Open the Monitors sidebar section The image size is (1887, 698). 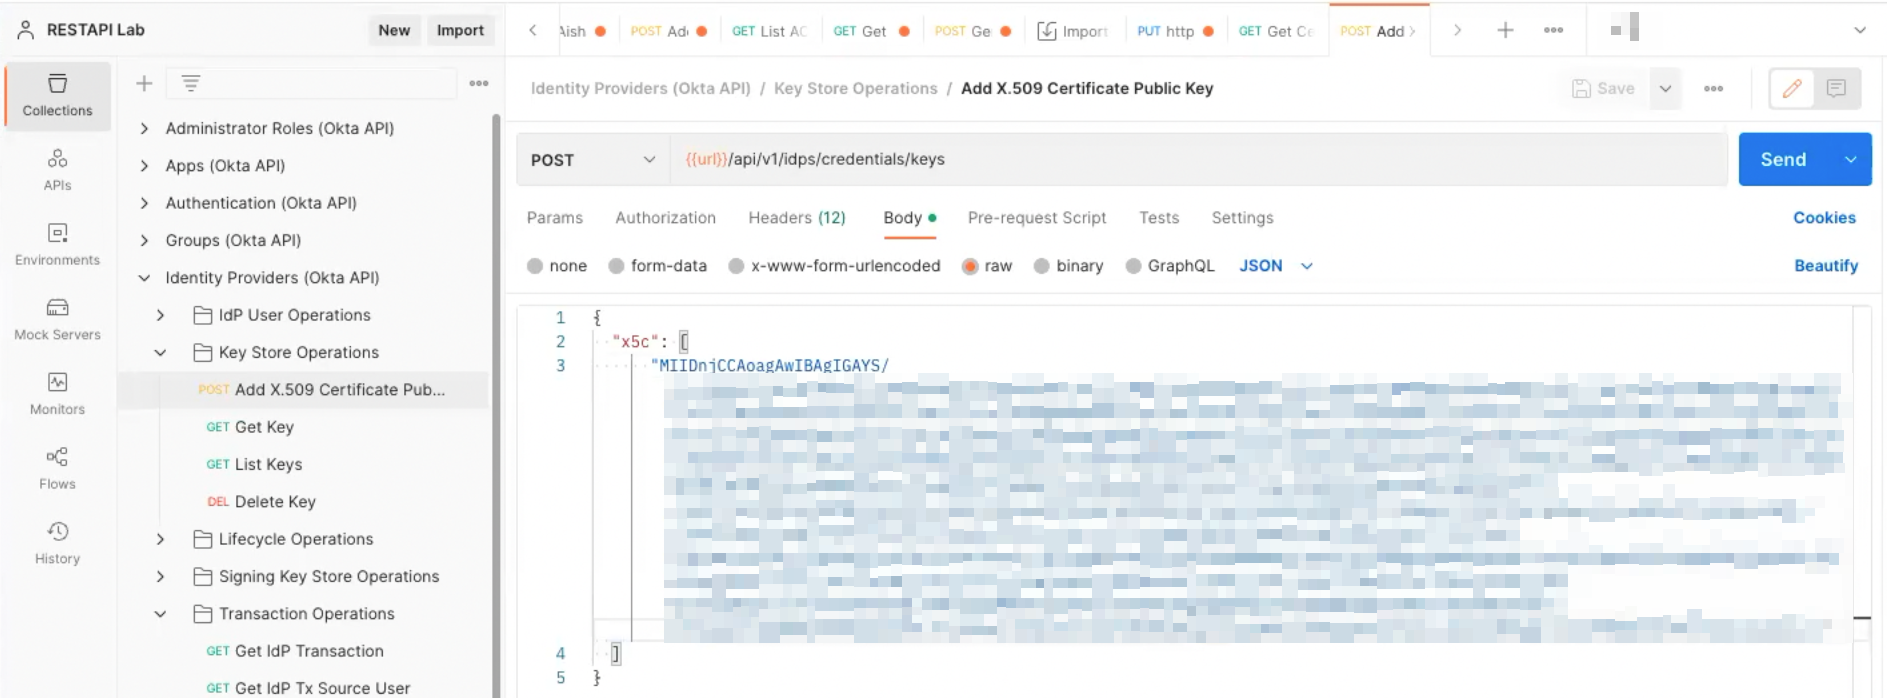tap(57, 393)
